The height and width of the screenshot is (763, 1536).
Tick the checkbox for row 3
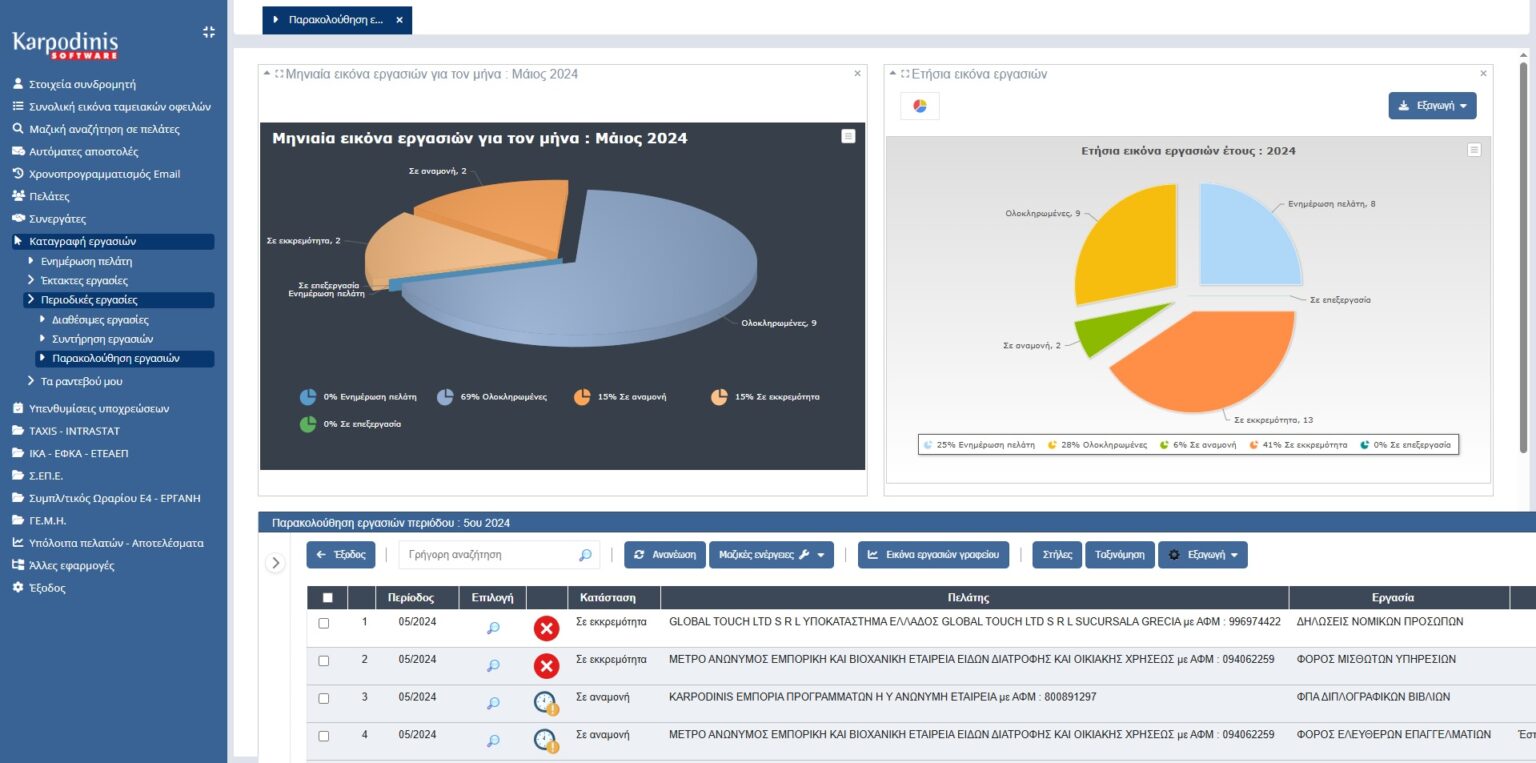point(323,698)
